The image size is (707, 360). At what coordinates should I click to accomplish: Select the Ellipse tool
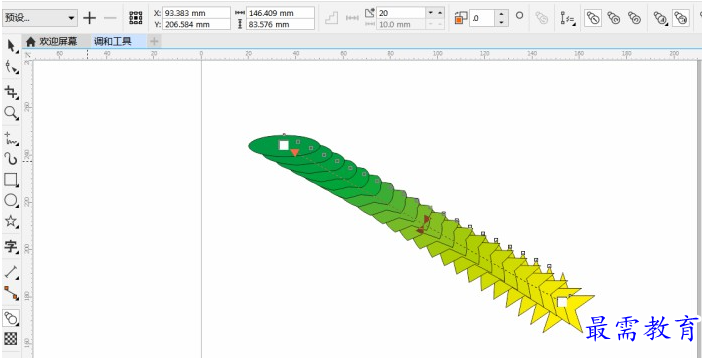[11, 200]
